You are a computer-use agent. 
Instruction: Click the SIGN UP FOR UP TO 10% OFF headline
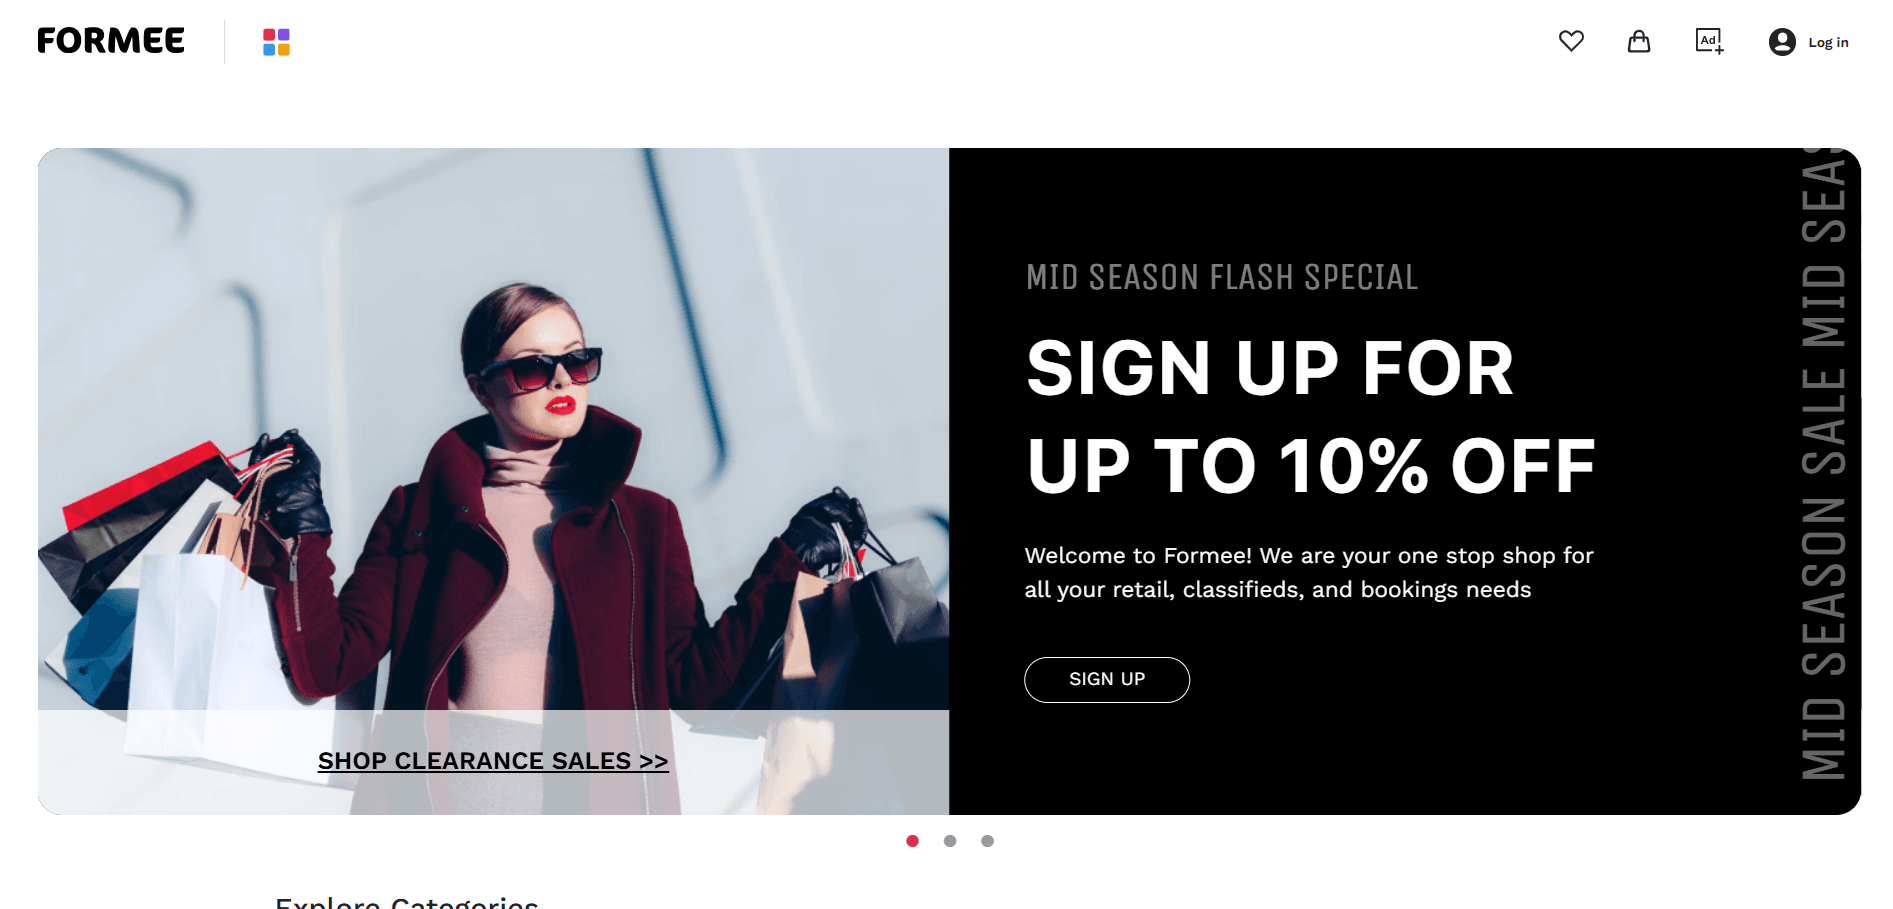pos(1310,416)
